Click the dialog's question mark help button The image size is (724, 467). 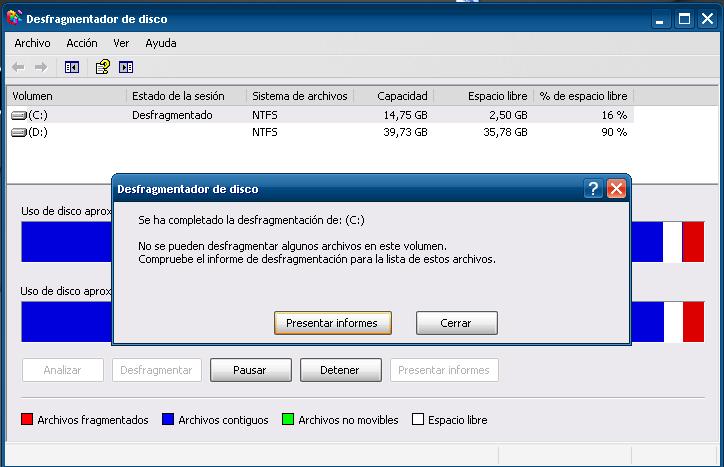594,188
